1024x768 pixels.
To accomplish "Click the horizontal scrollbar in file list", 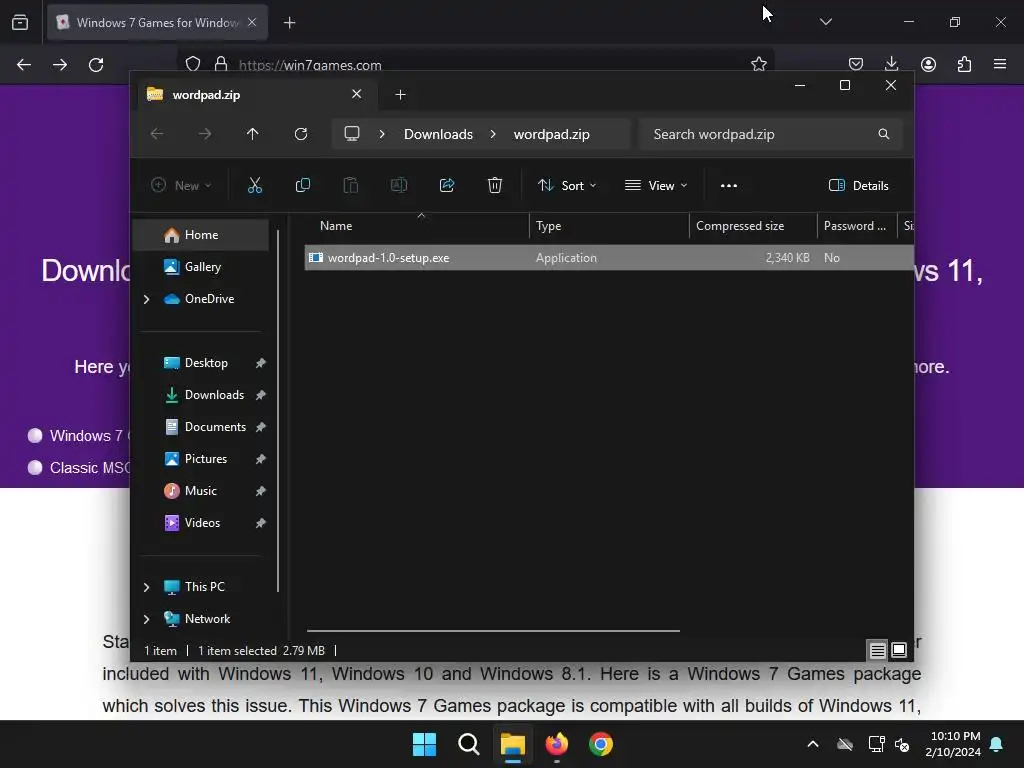I will 493,631.
